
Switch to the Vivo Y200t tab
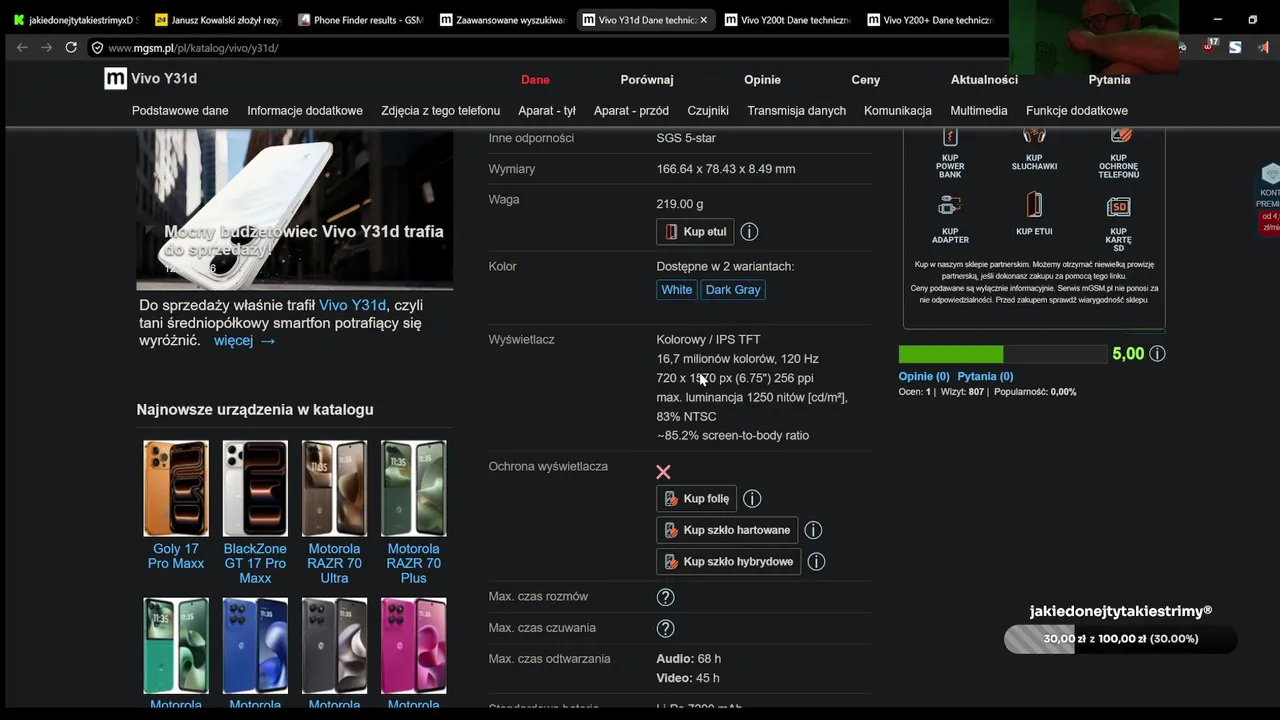[x=788, y=20]
